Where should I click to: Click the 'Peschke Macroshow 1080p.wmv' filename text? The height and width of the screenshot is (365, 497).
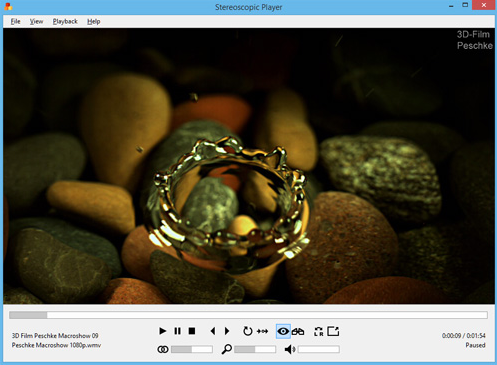[x=56, y=345]
